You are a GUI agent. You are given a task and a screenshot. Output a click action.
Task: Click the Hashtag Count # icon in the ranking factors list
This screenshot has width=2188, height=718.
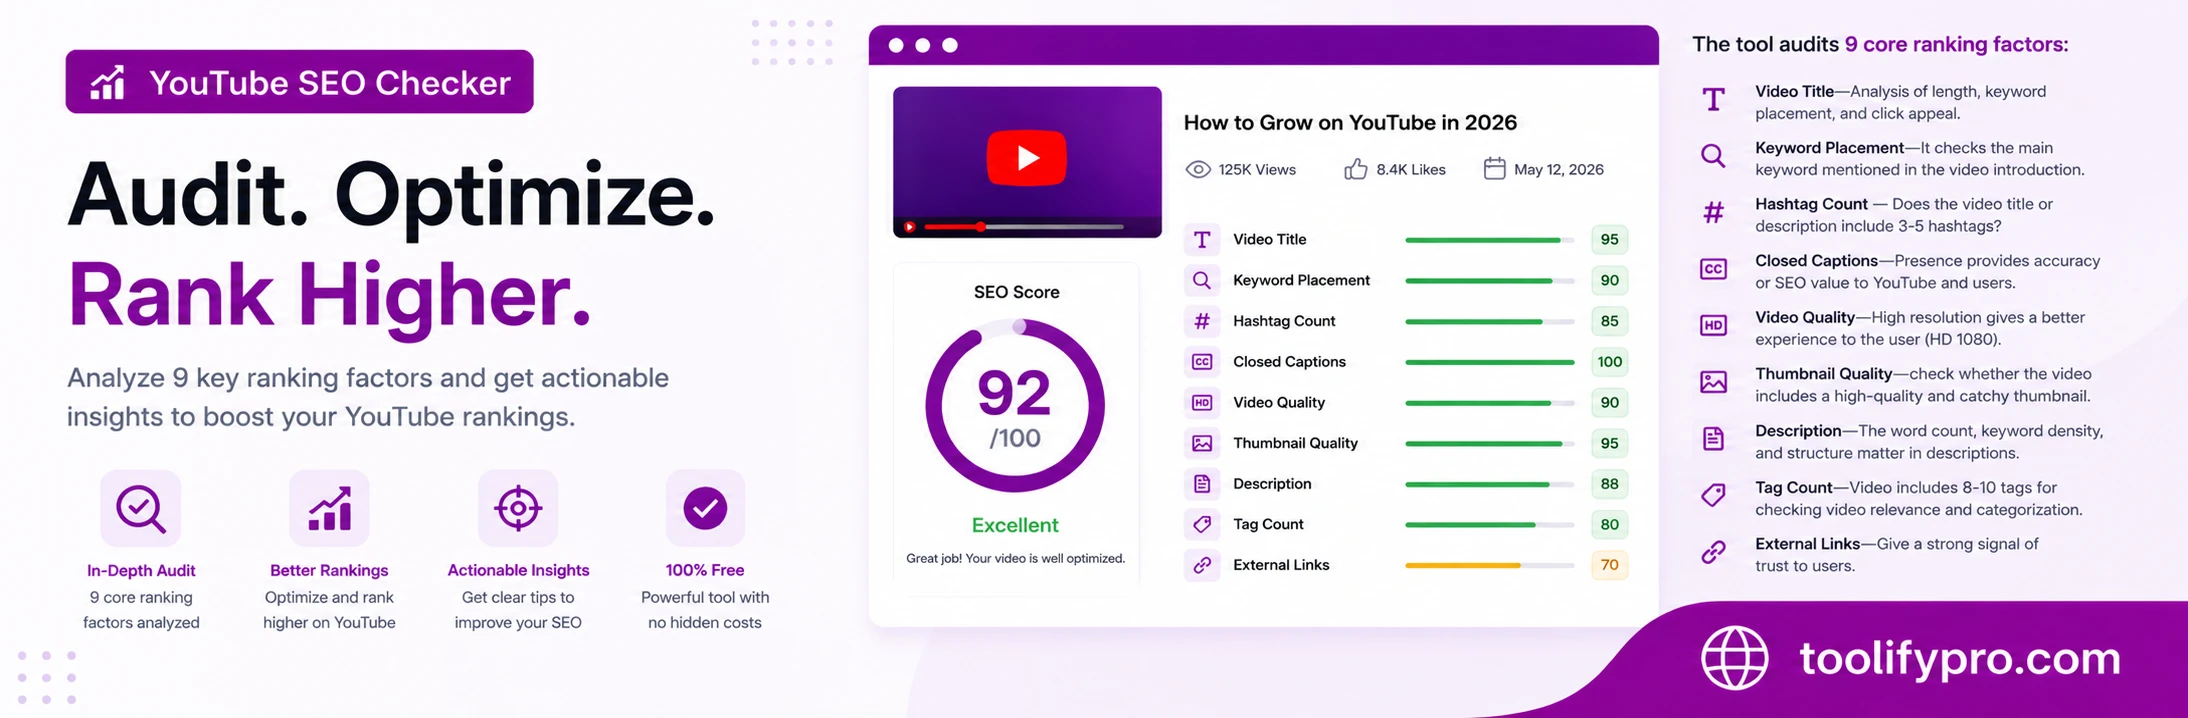coord(1713,212)
